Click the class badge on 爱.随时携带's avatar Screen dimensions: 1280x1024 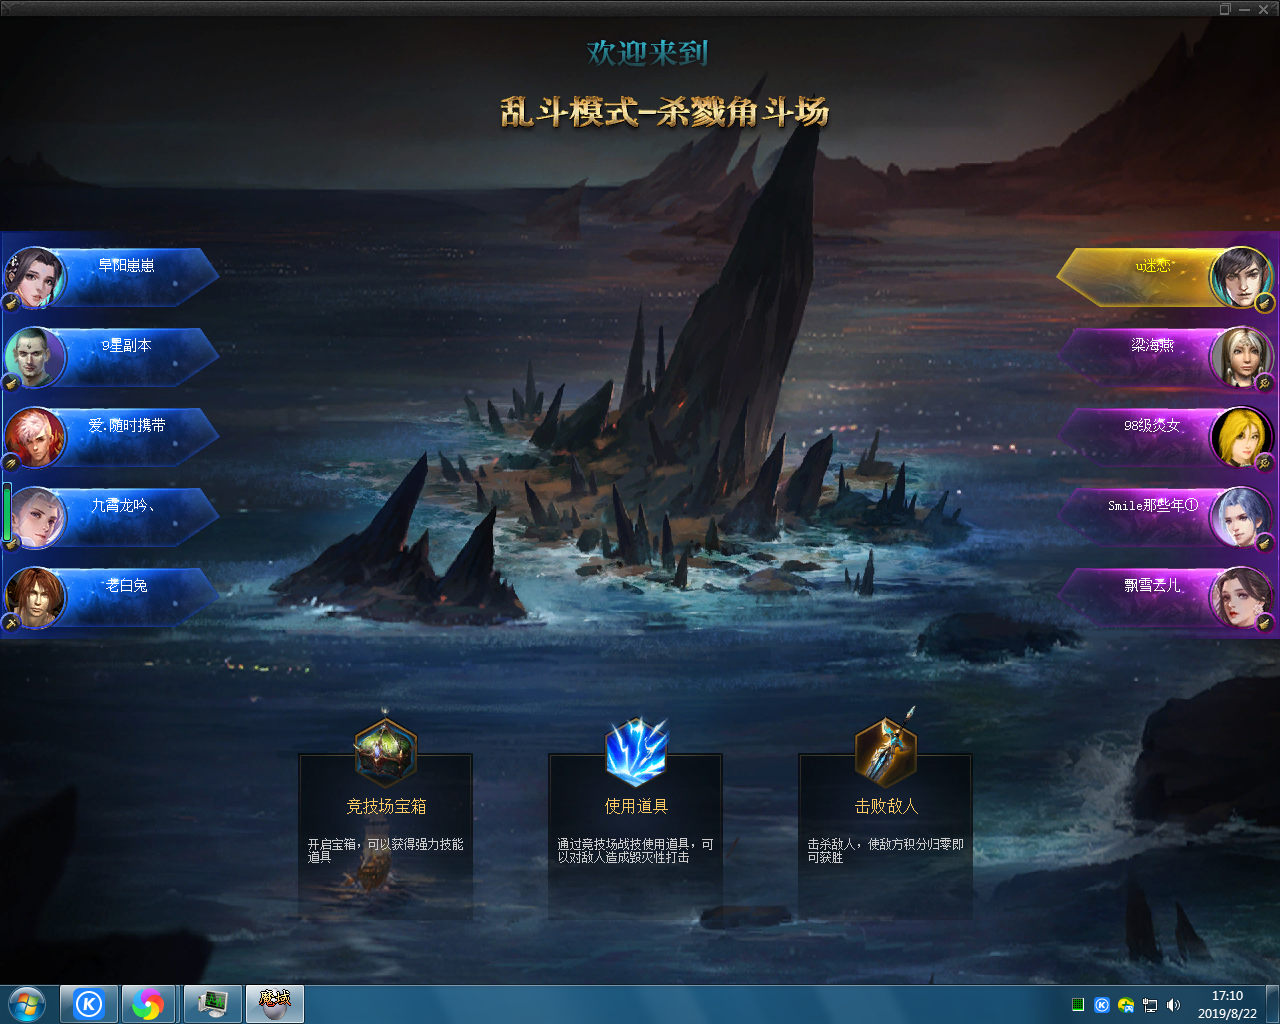coord(11,461)
